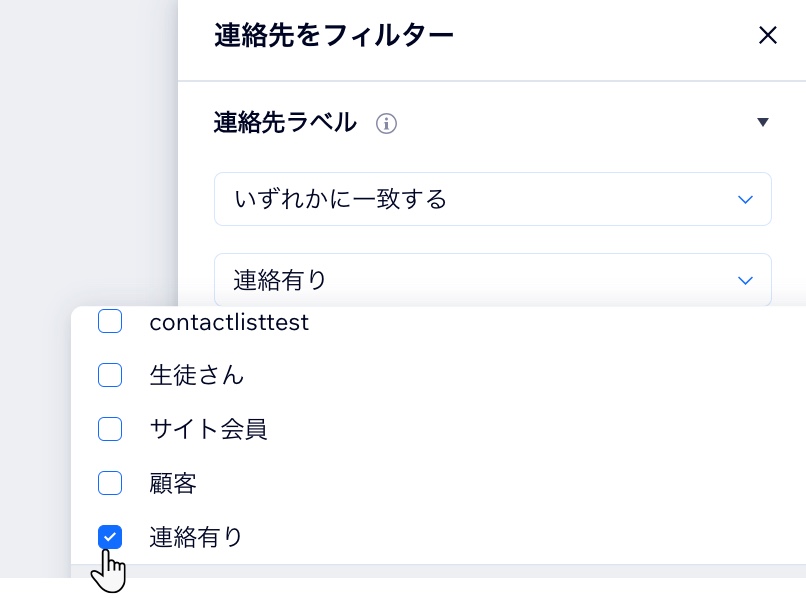Click the 生徒さん option label

(197, 375)
